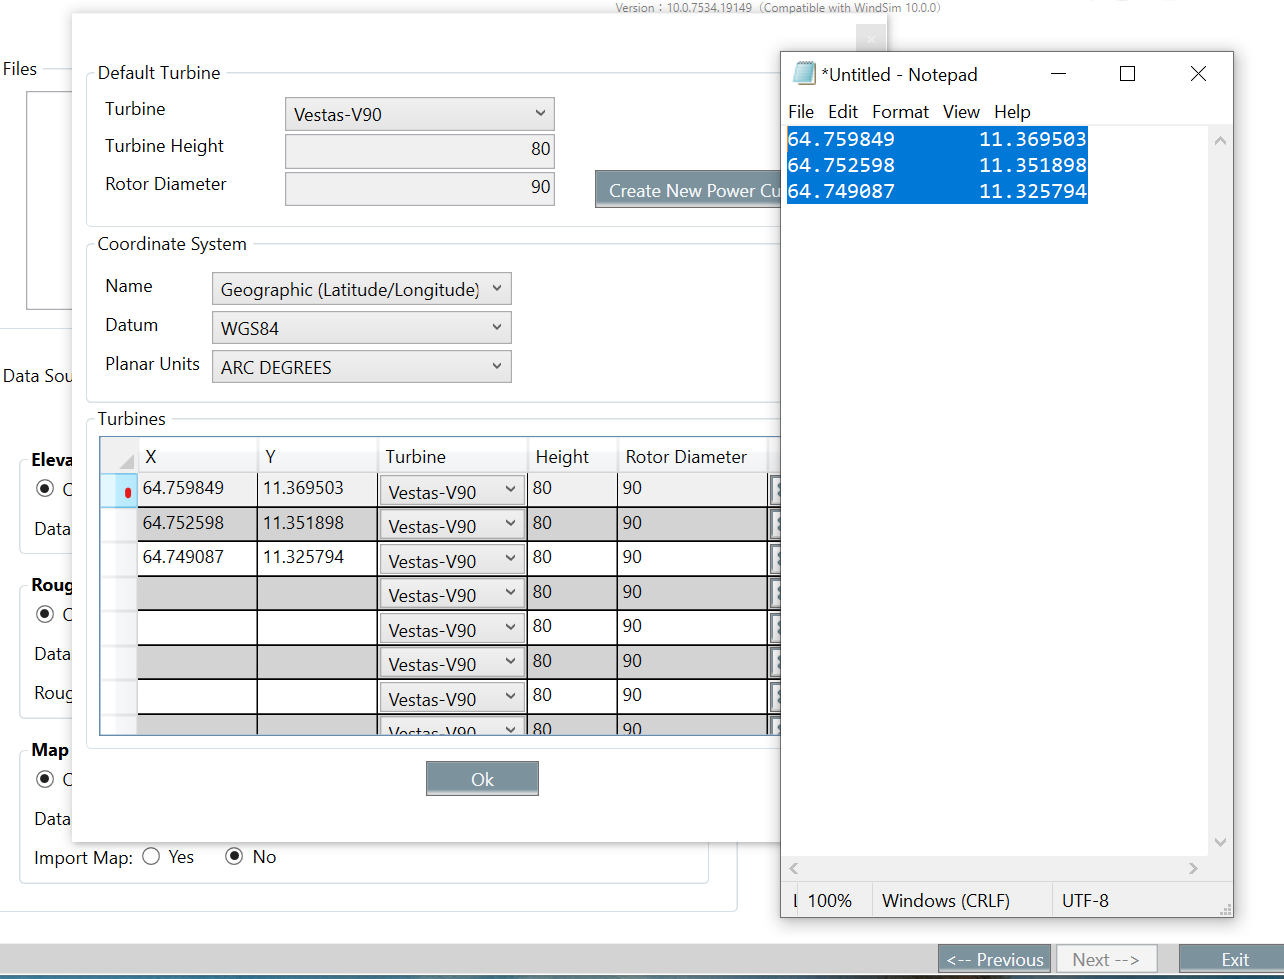Expand the coordinate system Name dropdown
Screen dimensions: 1284x979
(361, 289)
